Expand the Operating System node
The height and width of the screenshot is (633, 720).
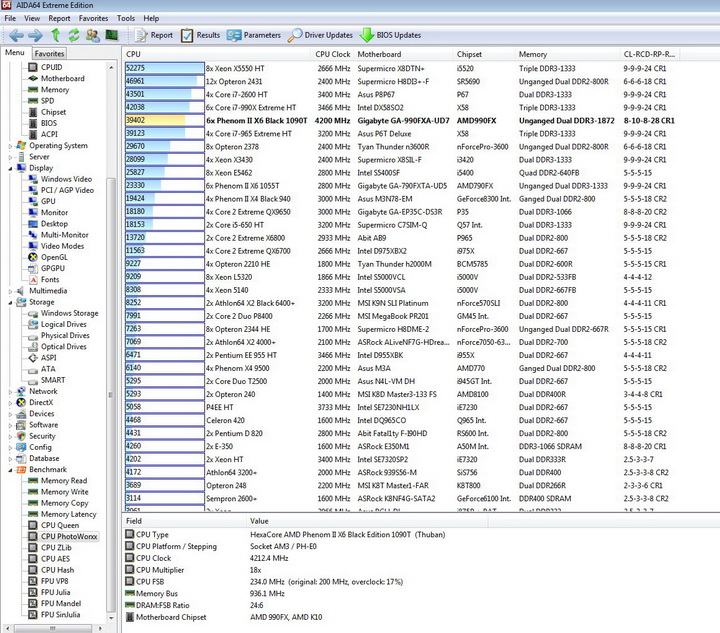pyautogui.click(x=10, y=146)
